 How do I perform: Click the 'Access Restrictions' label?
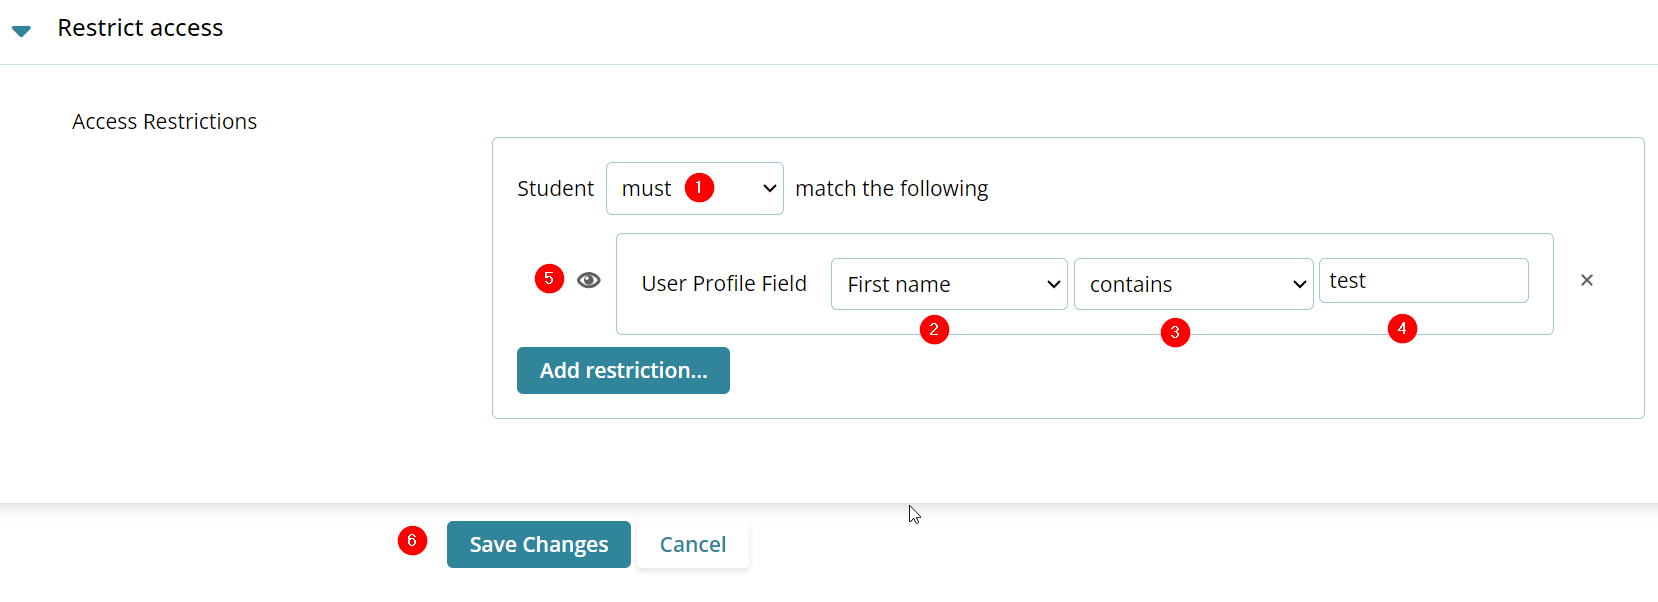(164, 121)
